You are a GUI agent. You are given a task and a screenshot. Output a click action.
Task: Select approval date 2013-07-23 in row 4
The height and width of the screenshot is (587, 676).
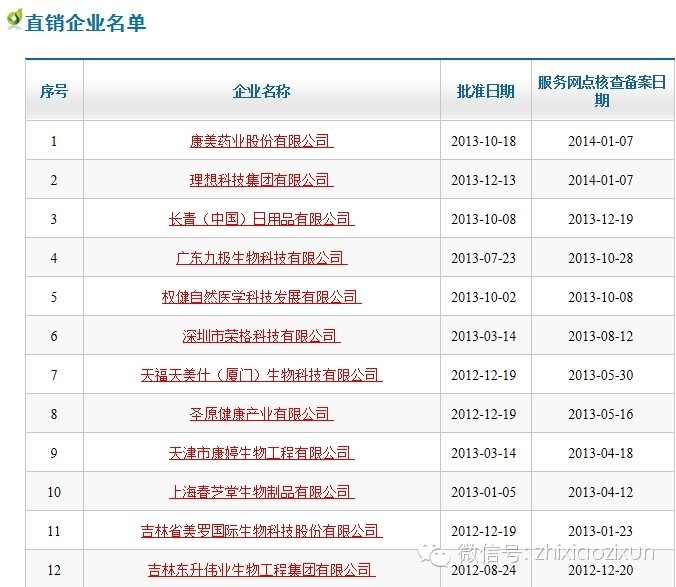click(484, 258)
